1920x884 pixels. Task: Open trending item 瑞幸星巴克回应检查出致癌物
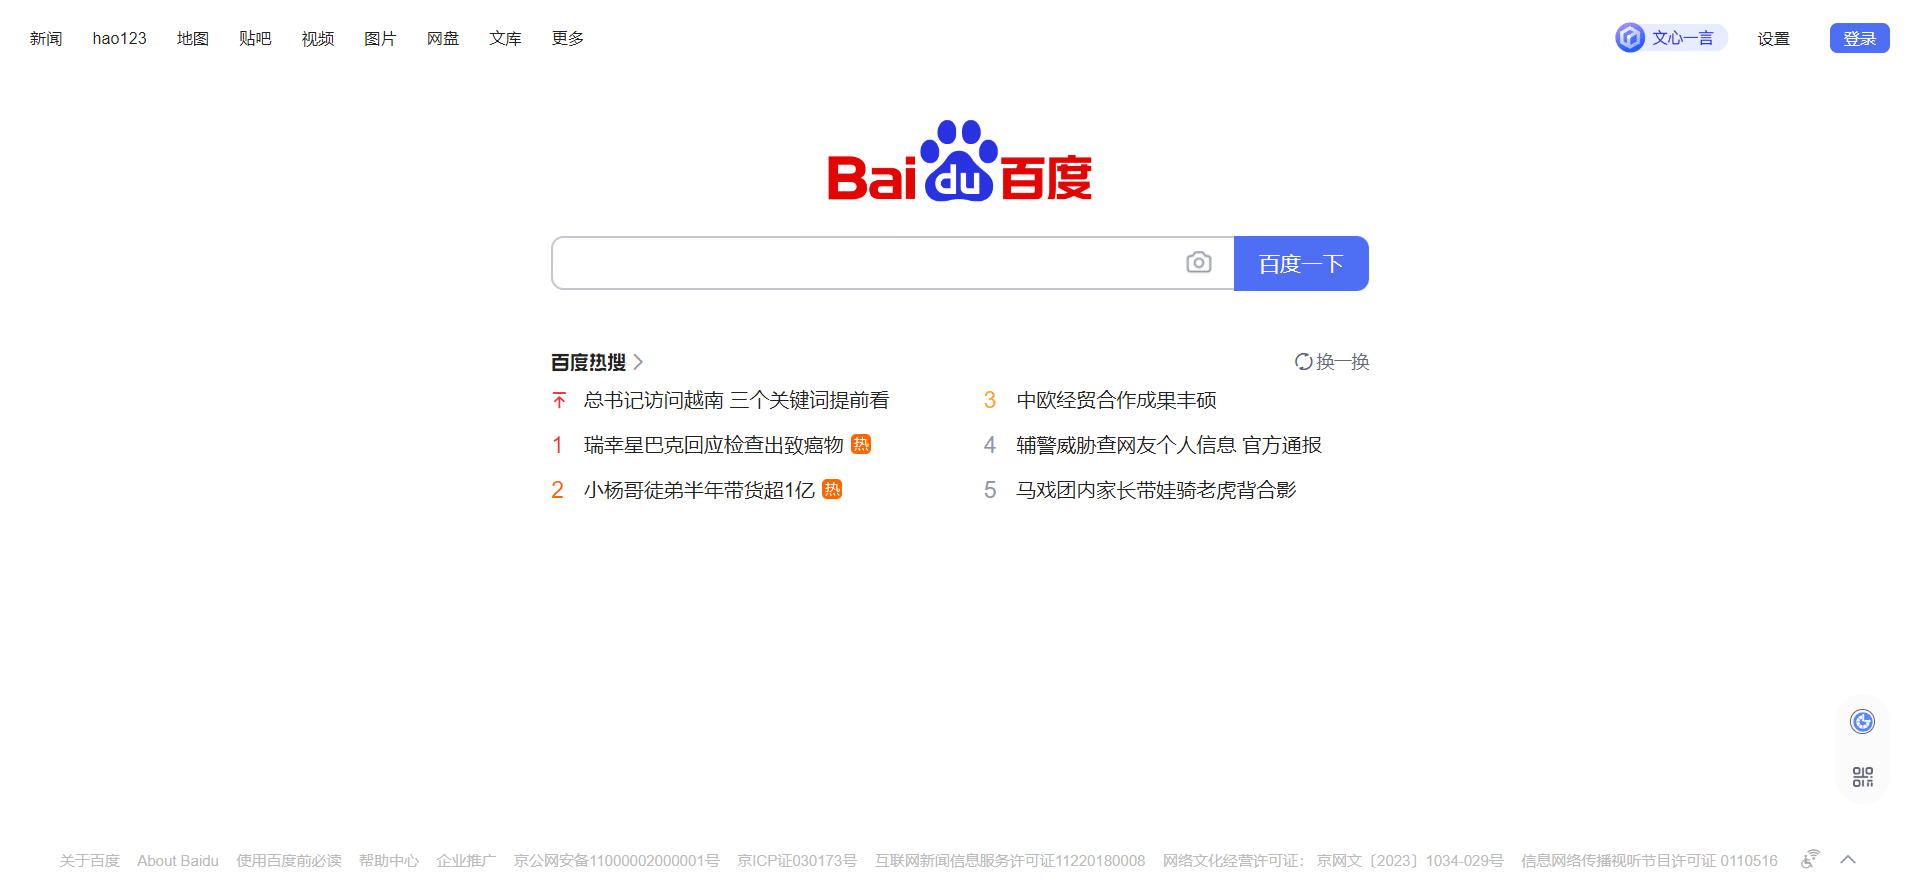point(713,445)
